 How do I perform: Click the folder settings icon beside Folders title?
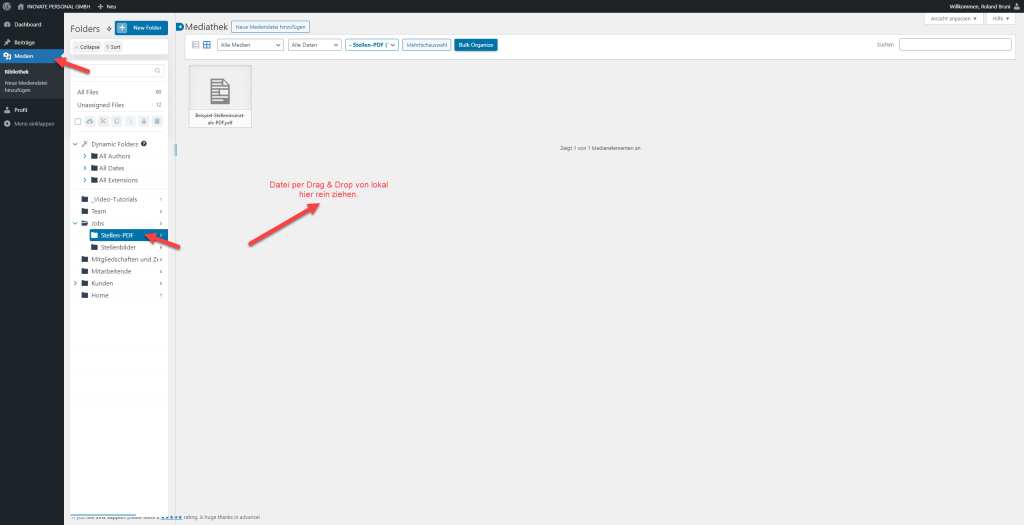[109, 28]
